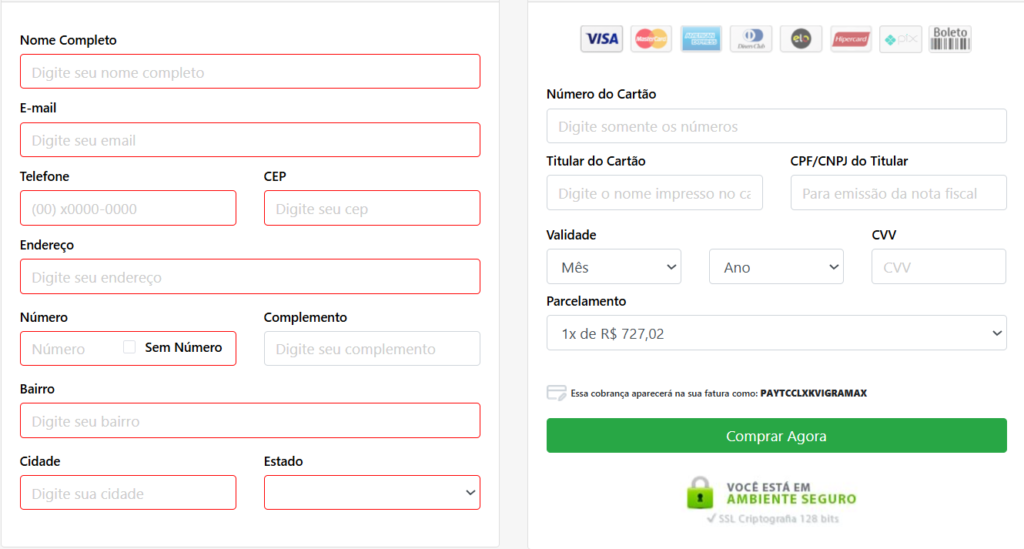This screenshot has height=549, width=1024.
Task: Check the Sem Número checkbox
Action: click(129, 347)
